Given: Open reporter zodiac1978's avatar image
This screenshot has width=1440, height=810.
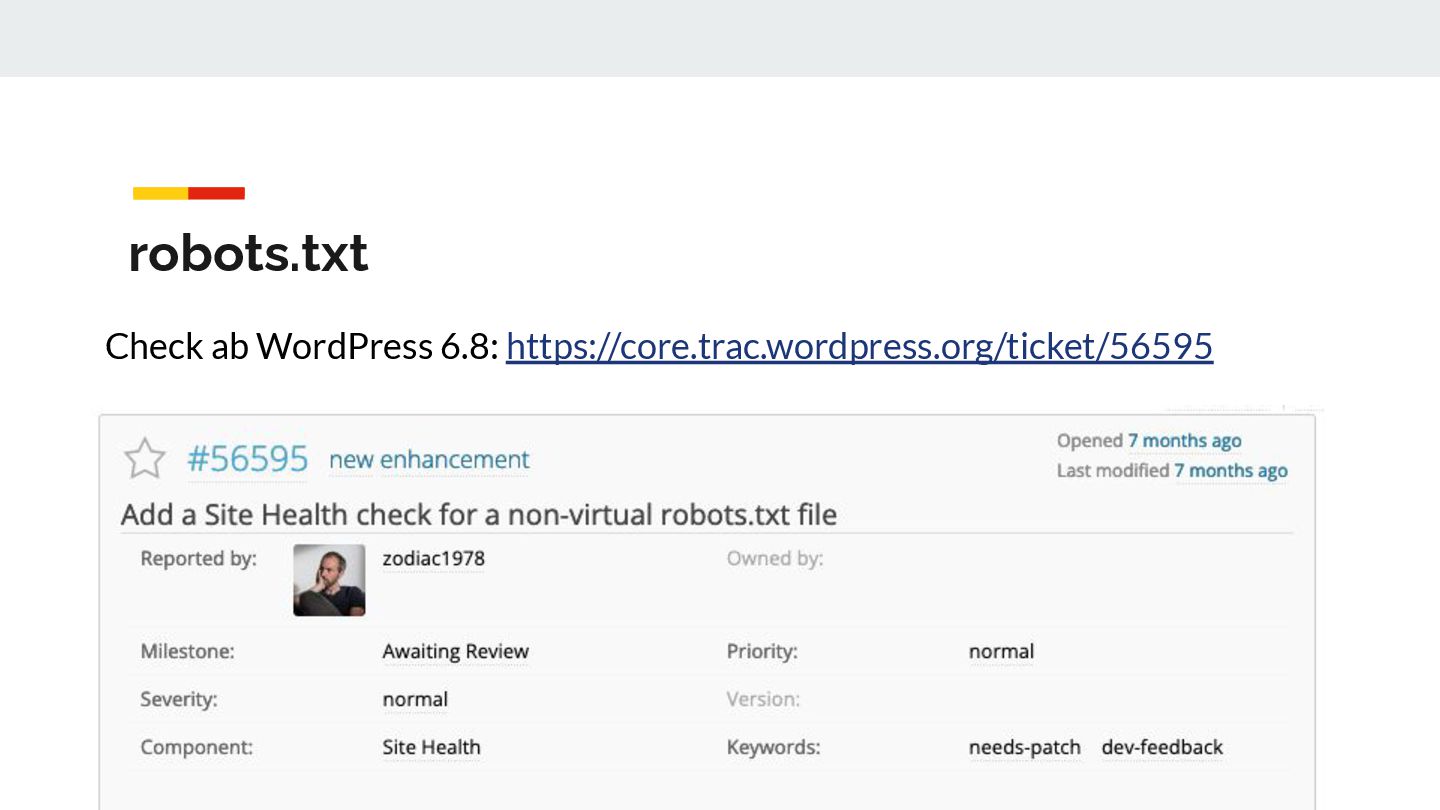Looking at the screenshot, I should [329, 580].
